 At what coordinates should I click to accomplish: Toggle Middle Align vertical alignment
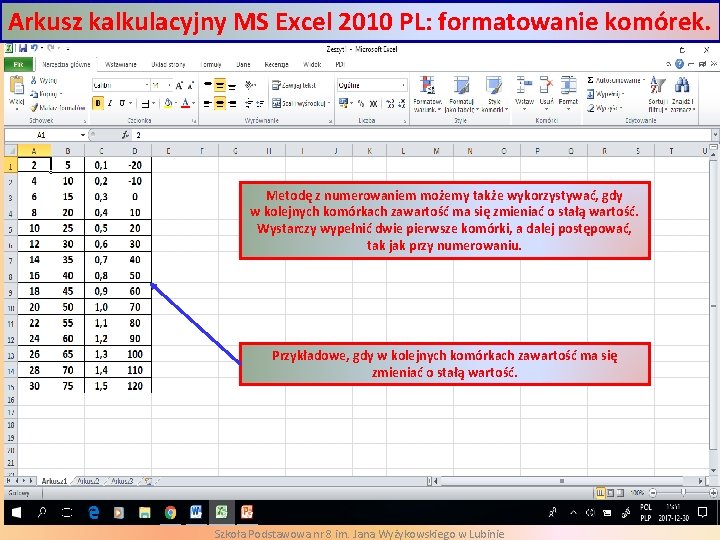pos(220,85)
